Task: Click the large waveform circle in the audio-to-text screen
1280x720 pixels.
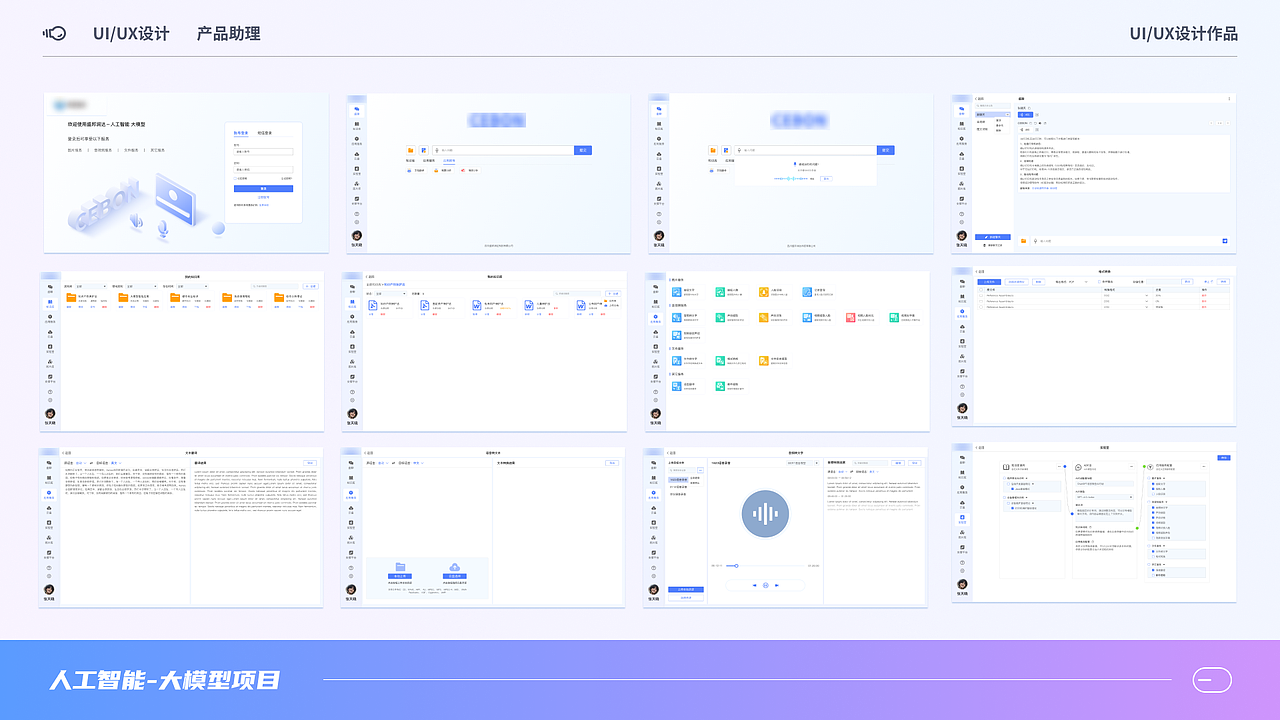Action: 765,514
